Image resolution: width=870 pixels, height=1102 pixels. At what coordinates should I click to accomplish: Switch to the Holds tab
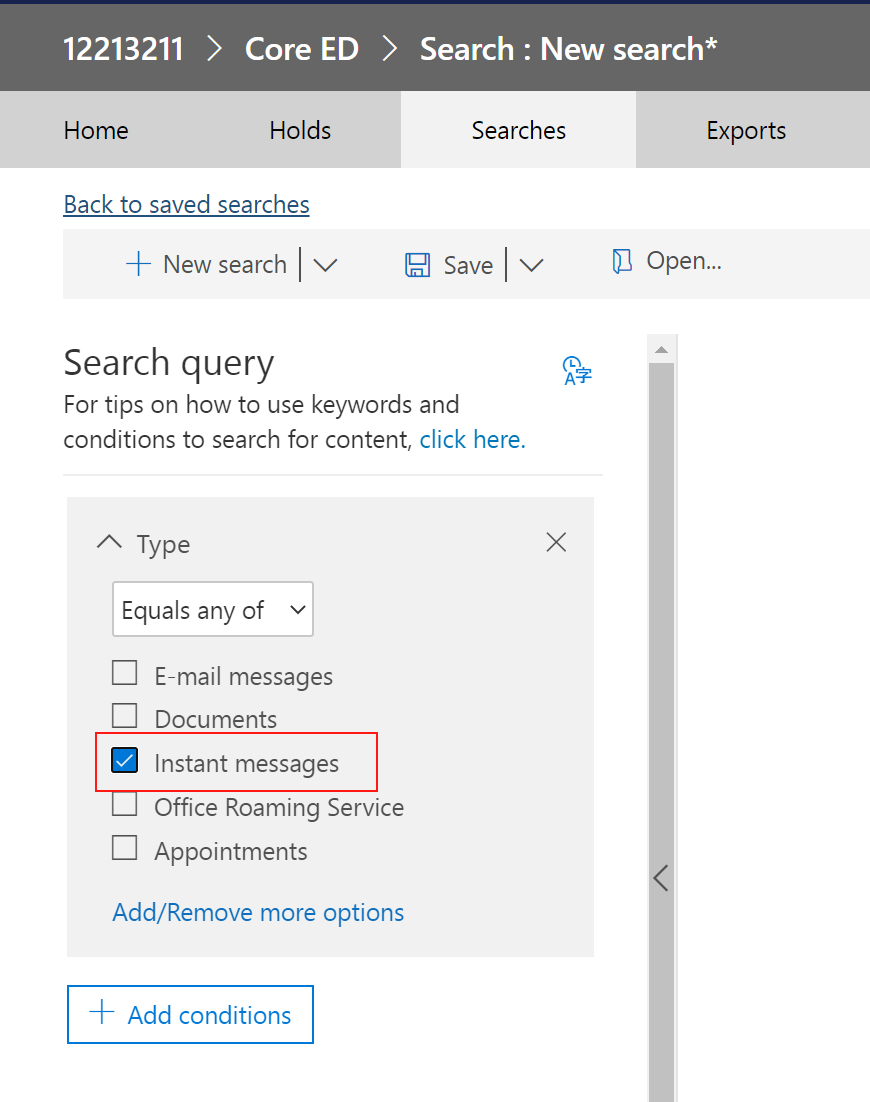300,131
